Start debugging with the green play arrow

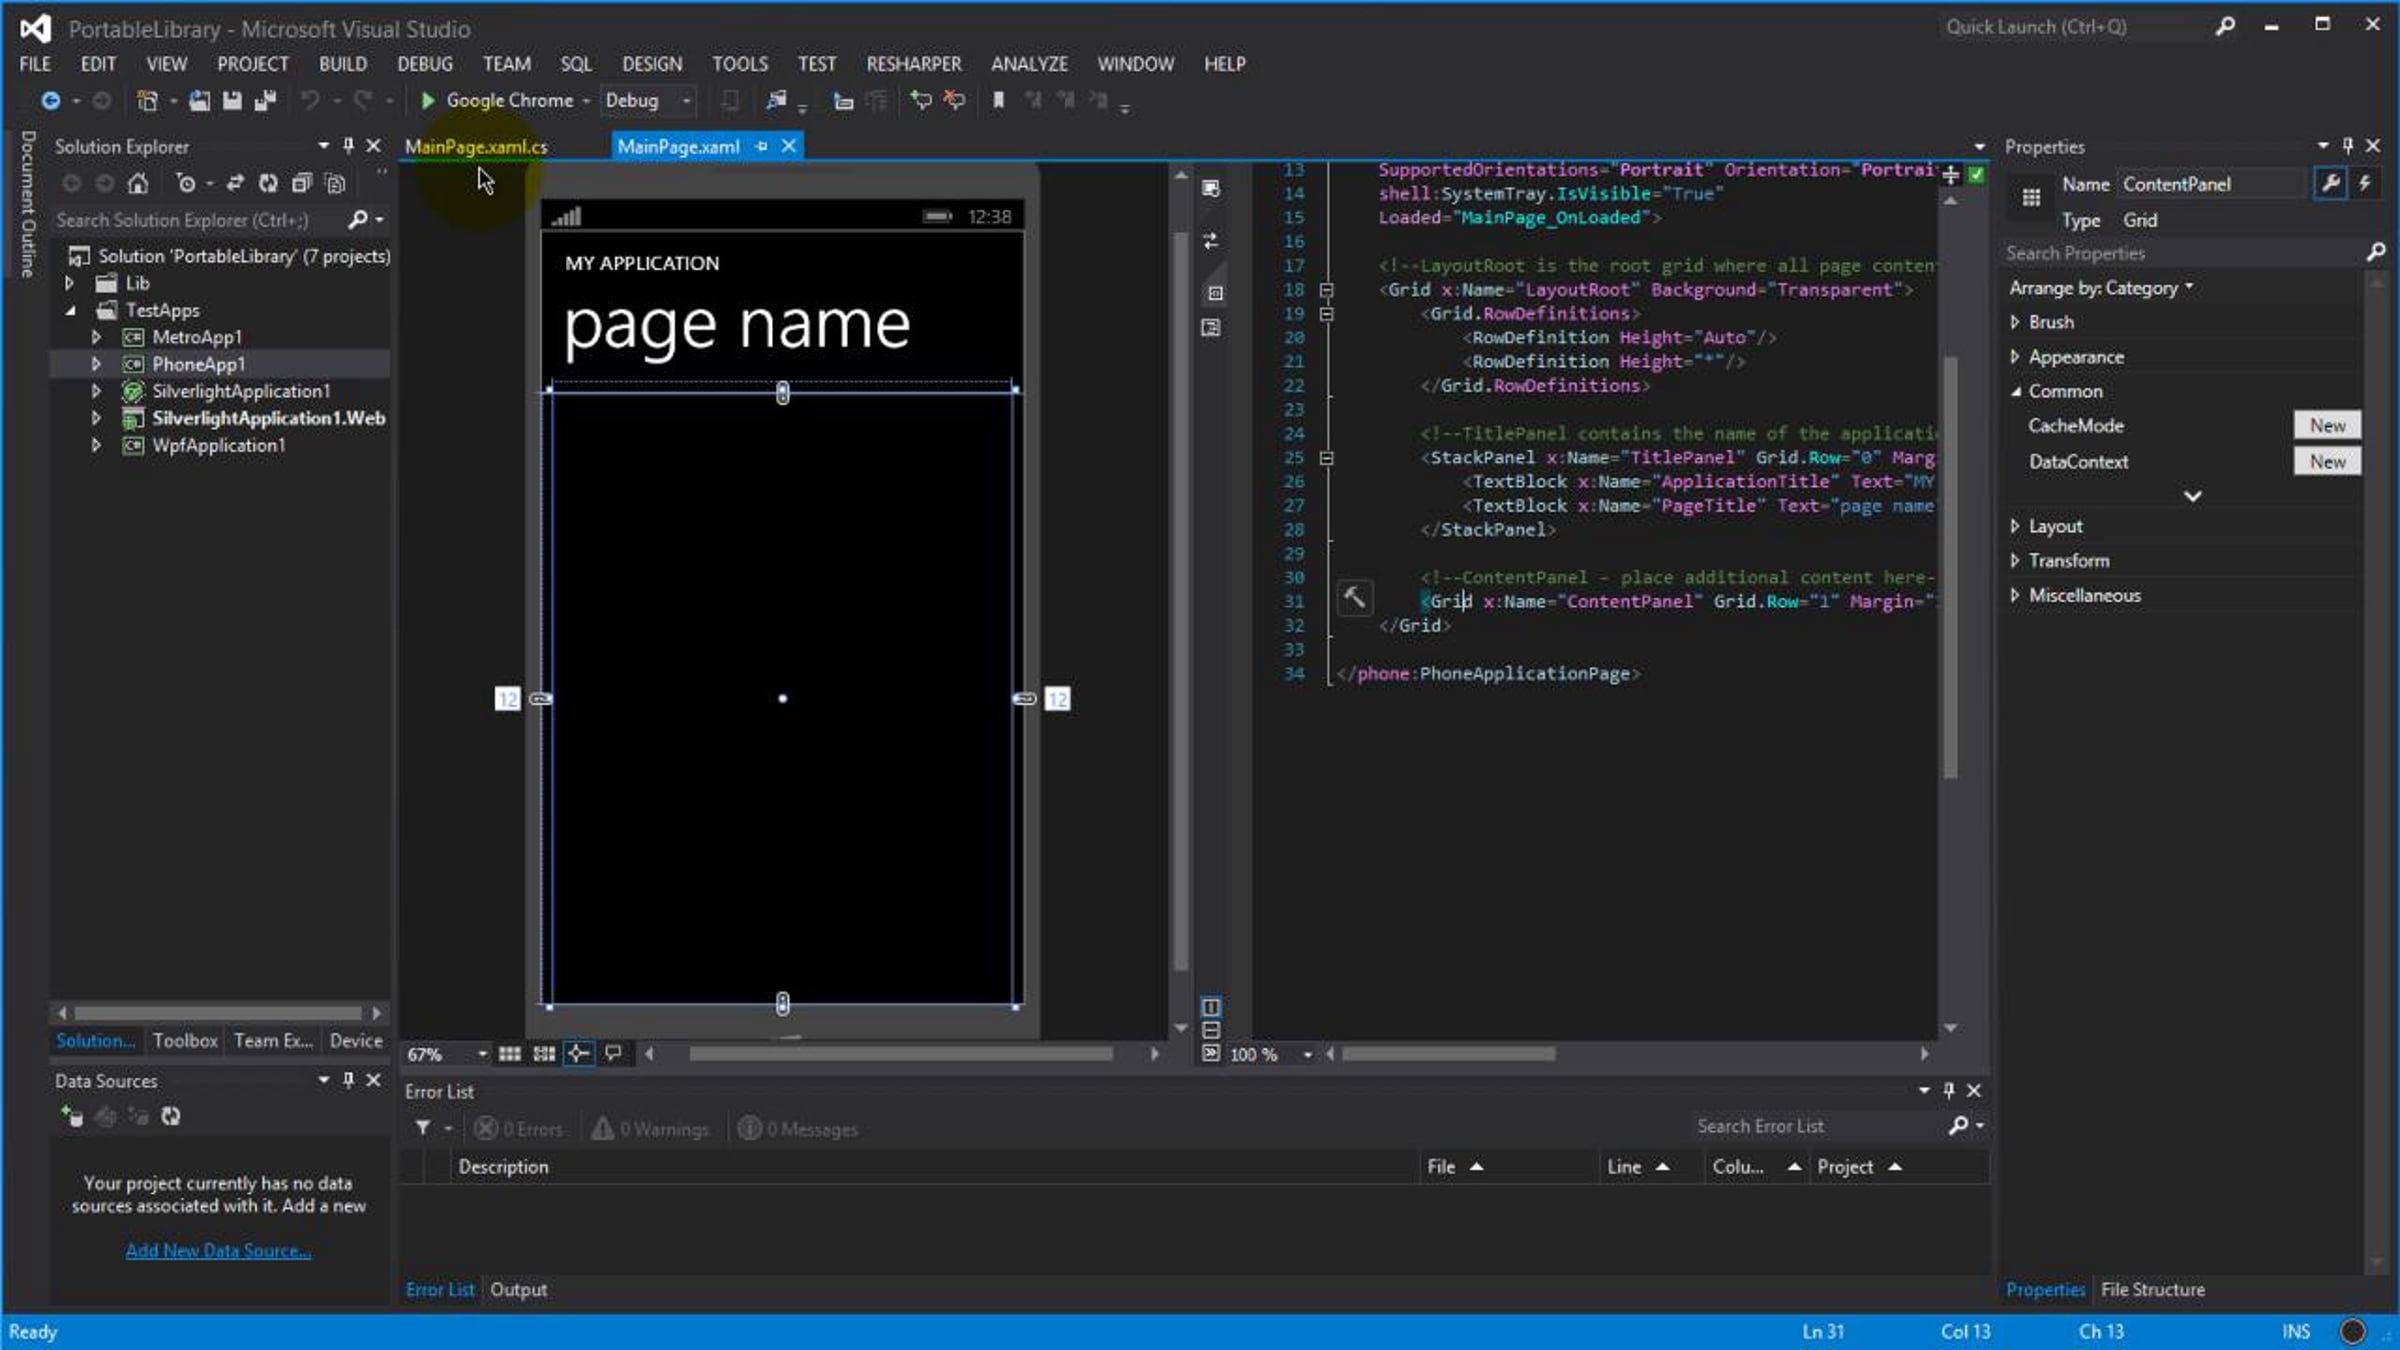tap(428, 100)
